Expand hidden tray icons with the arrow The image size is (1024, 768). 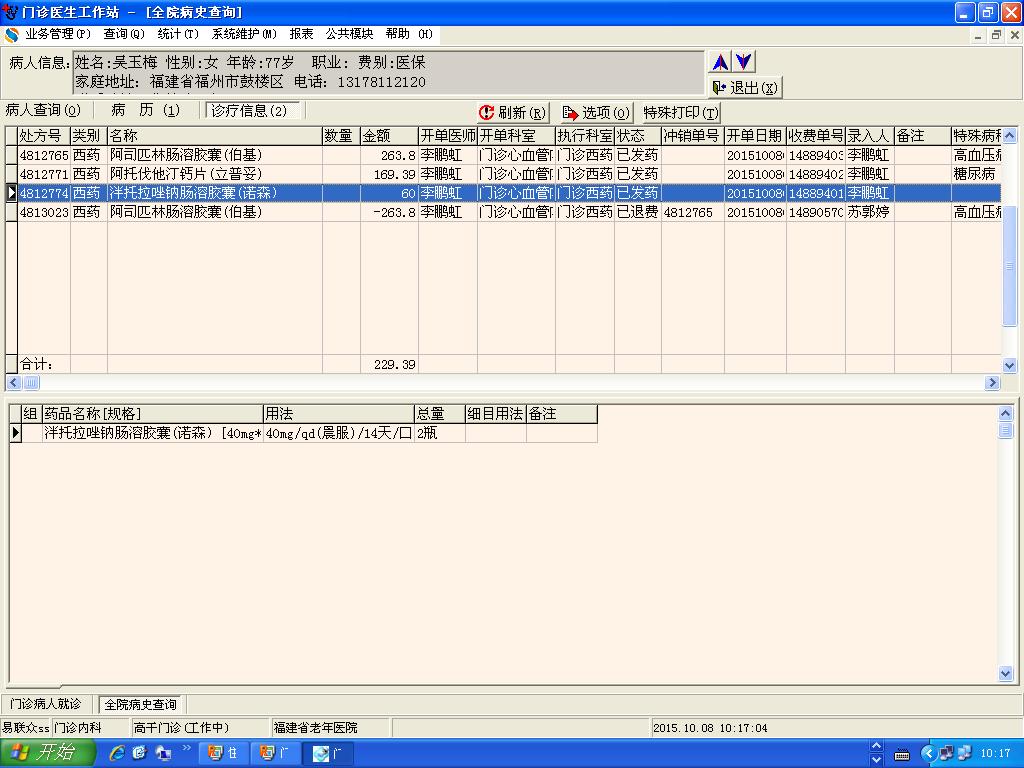[x=928, y=754]
